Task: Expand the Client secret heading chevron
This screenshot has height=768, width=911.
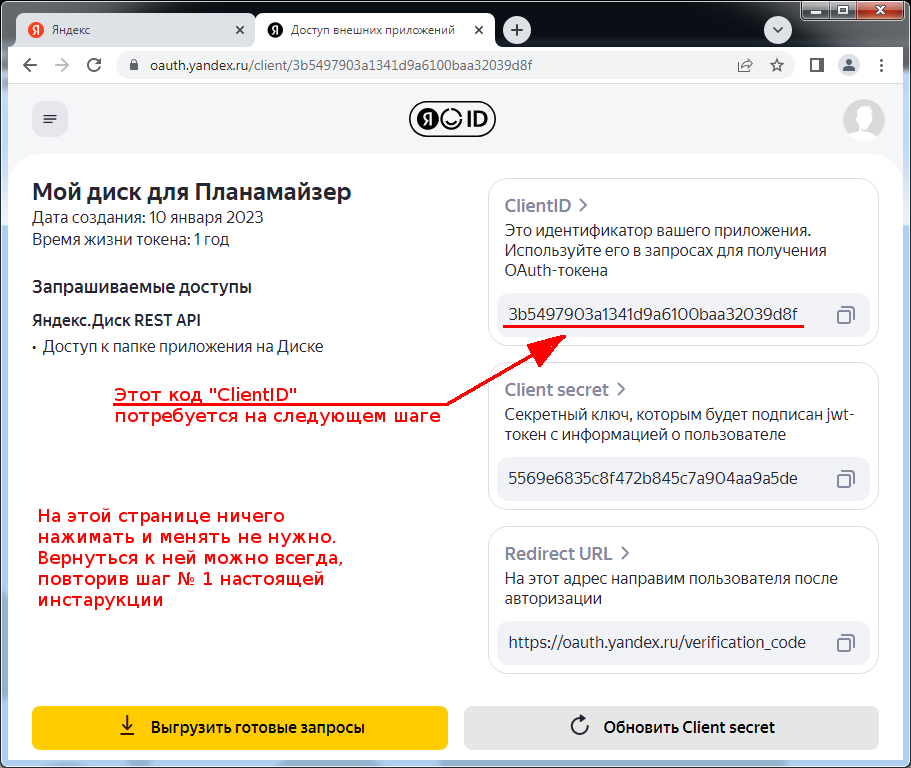Action: pyautogui.click(x=621, y=389)
